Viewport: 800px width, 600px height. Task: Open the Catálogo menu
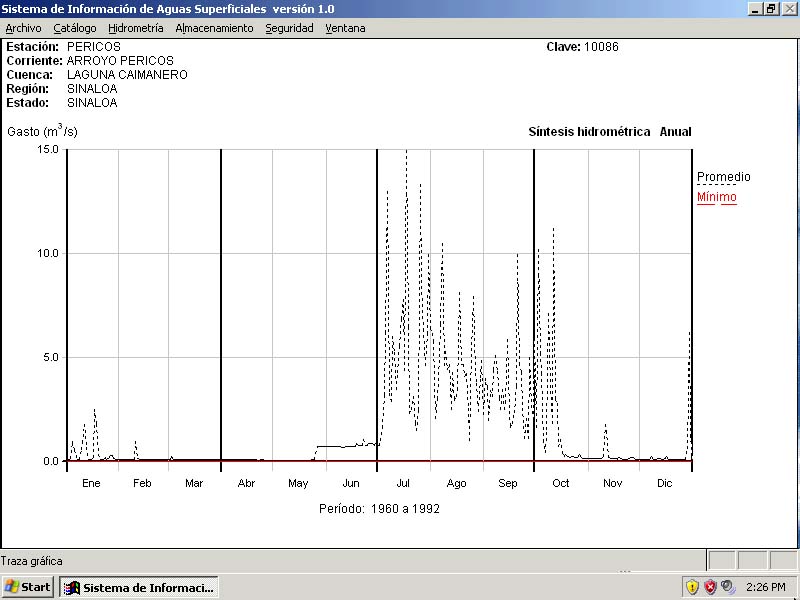75,28
